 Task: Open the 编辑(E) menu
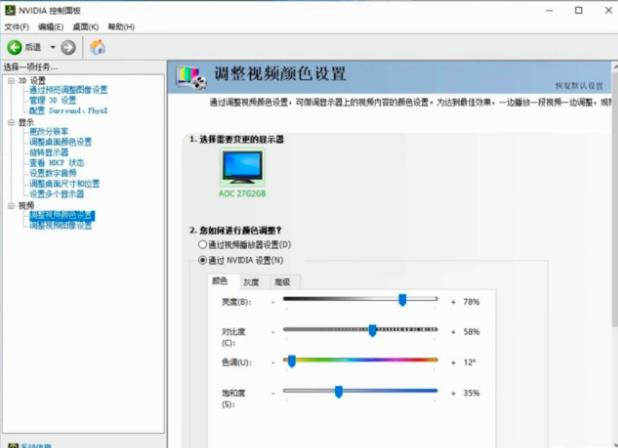[50, 27]
